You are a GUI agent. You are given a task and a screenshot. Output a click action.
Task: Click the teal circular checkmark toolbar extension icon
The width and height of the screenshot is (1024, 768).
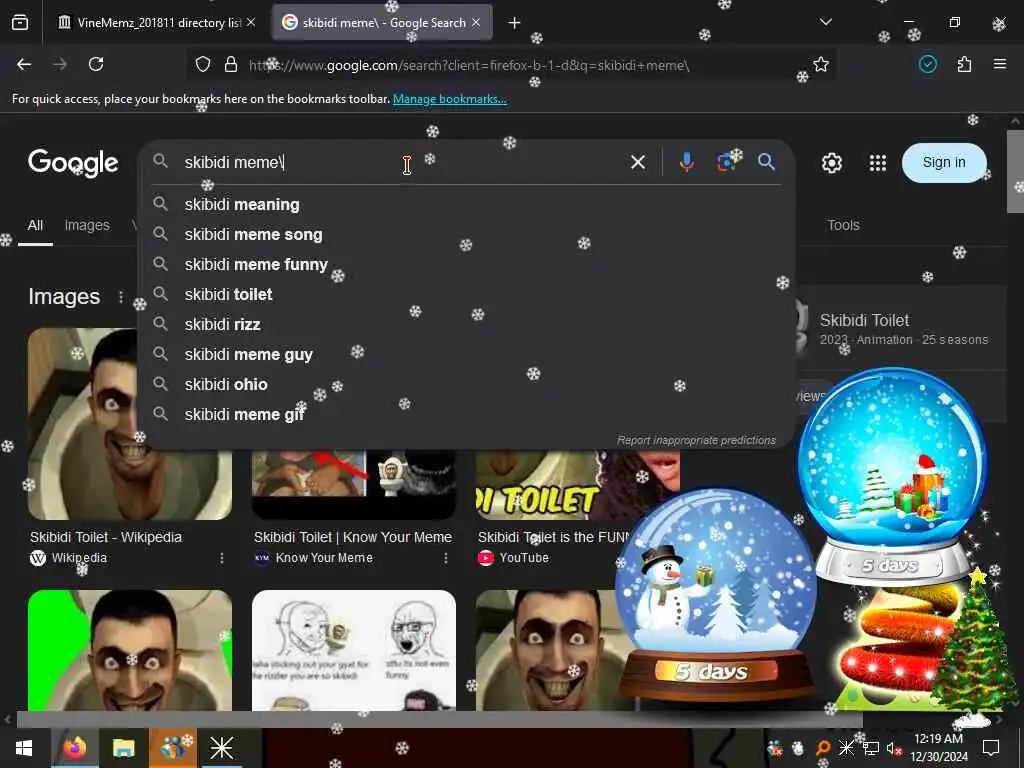(927, 64)
